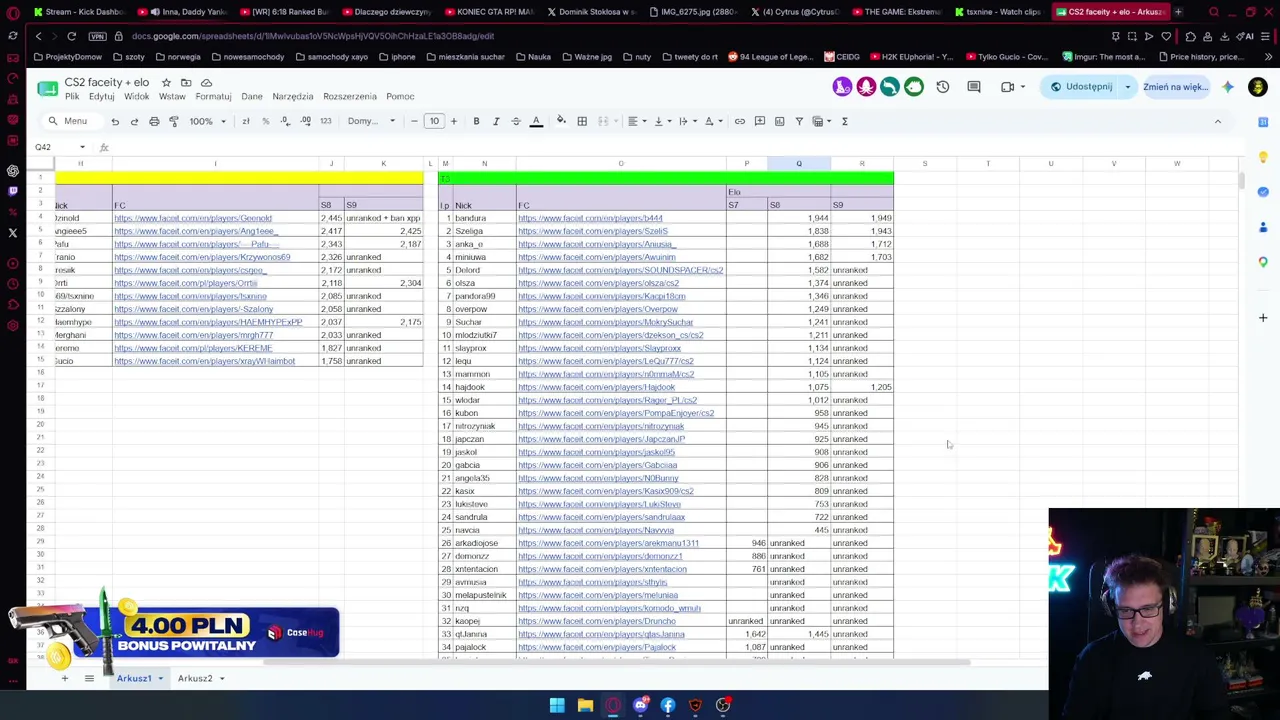Open the Wstaw menu
This screenshot has height=720, width=1280.
[172, 97]
